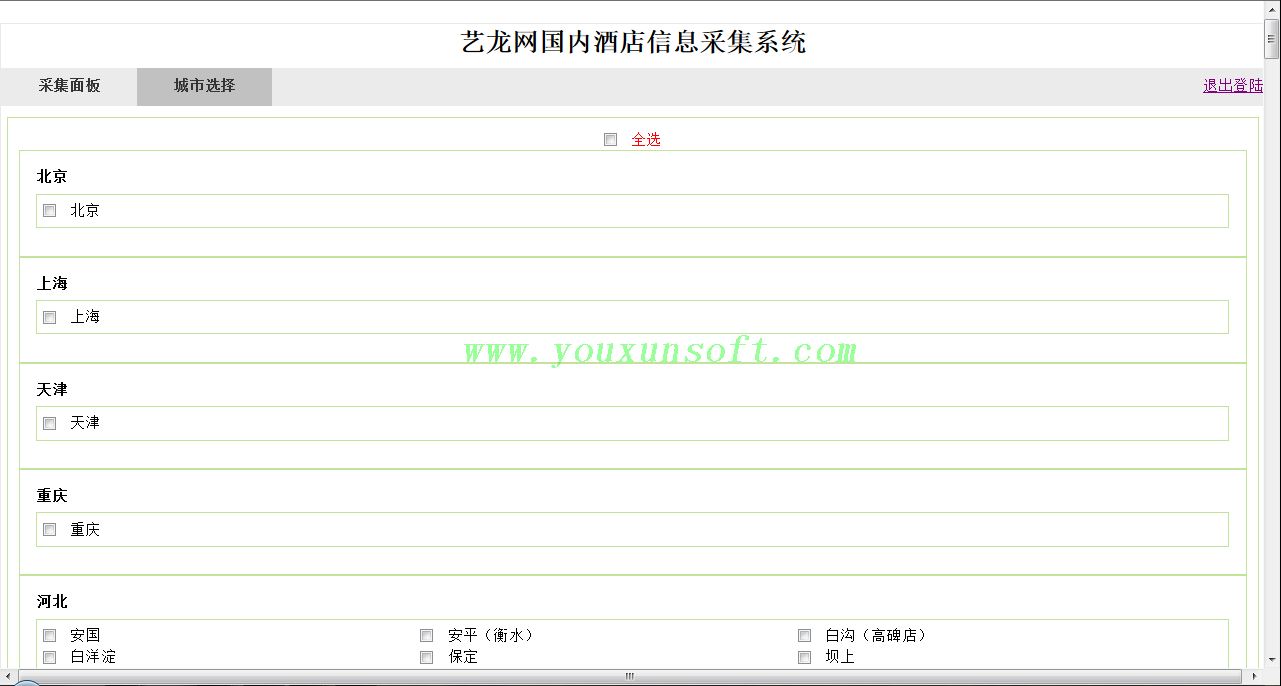The image size is (1281, 686).
Task: Switch to the 城市选择 tab
Action: [204, 86]
